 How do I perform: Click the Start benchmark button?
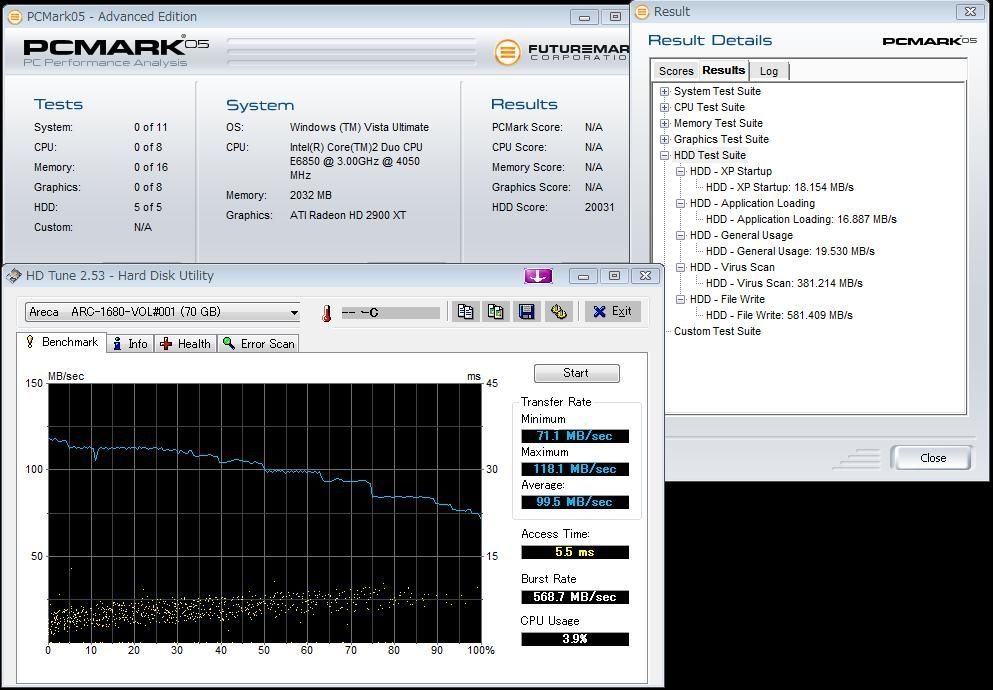coord(576,373)
